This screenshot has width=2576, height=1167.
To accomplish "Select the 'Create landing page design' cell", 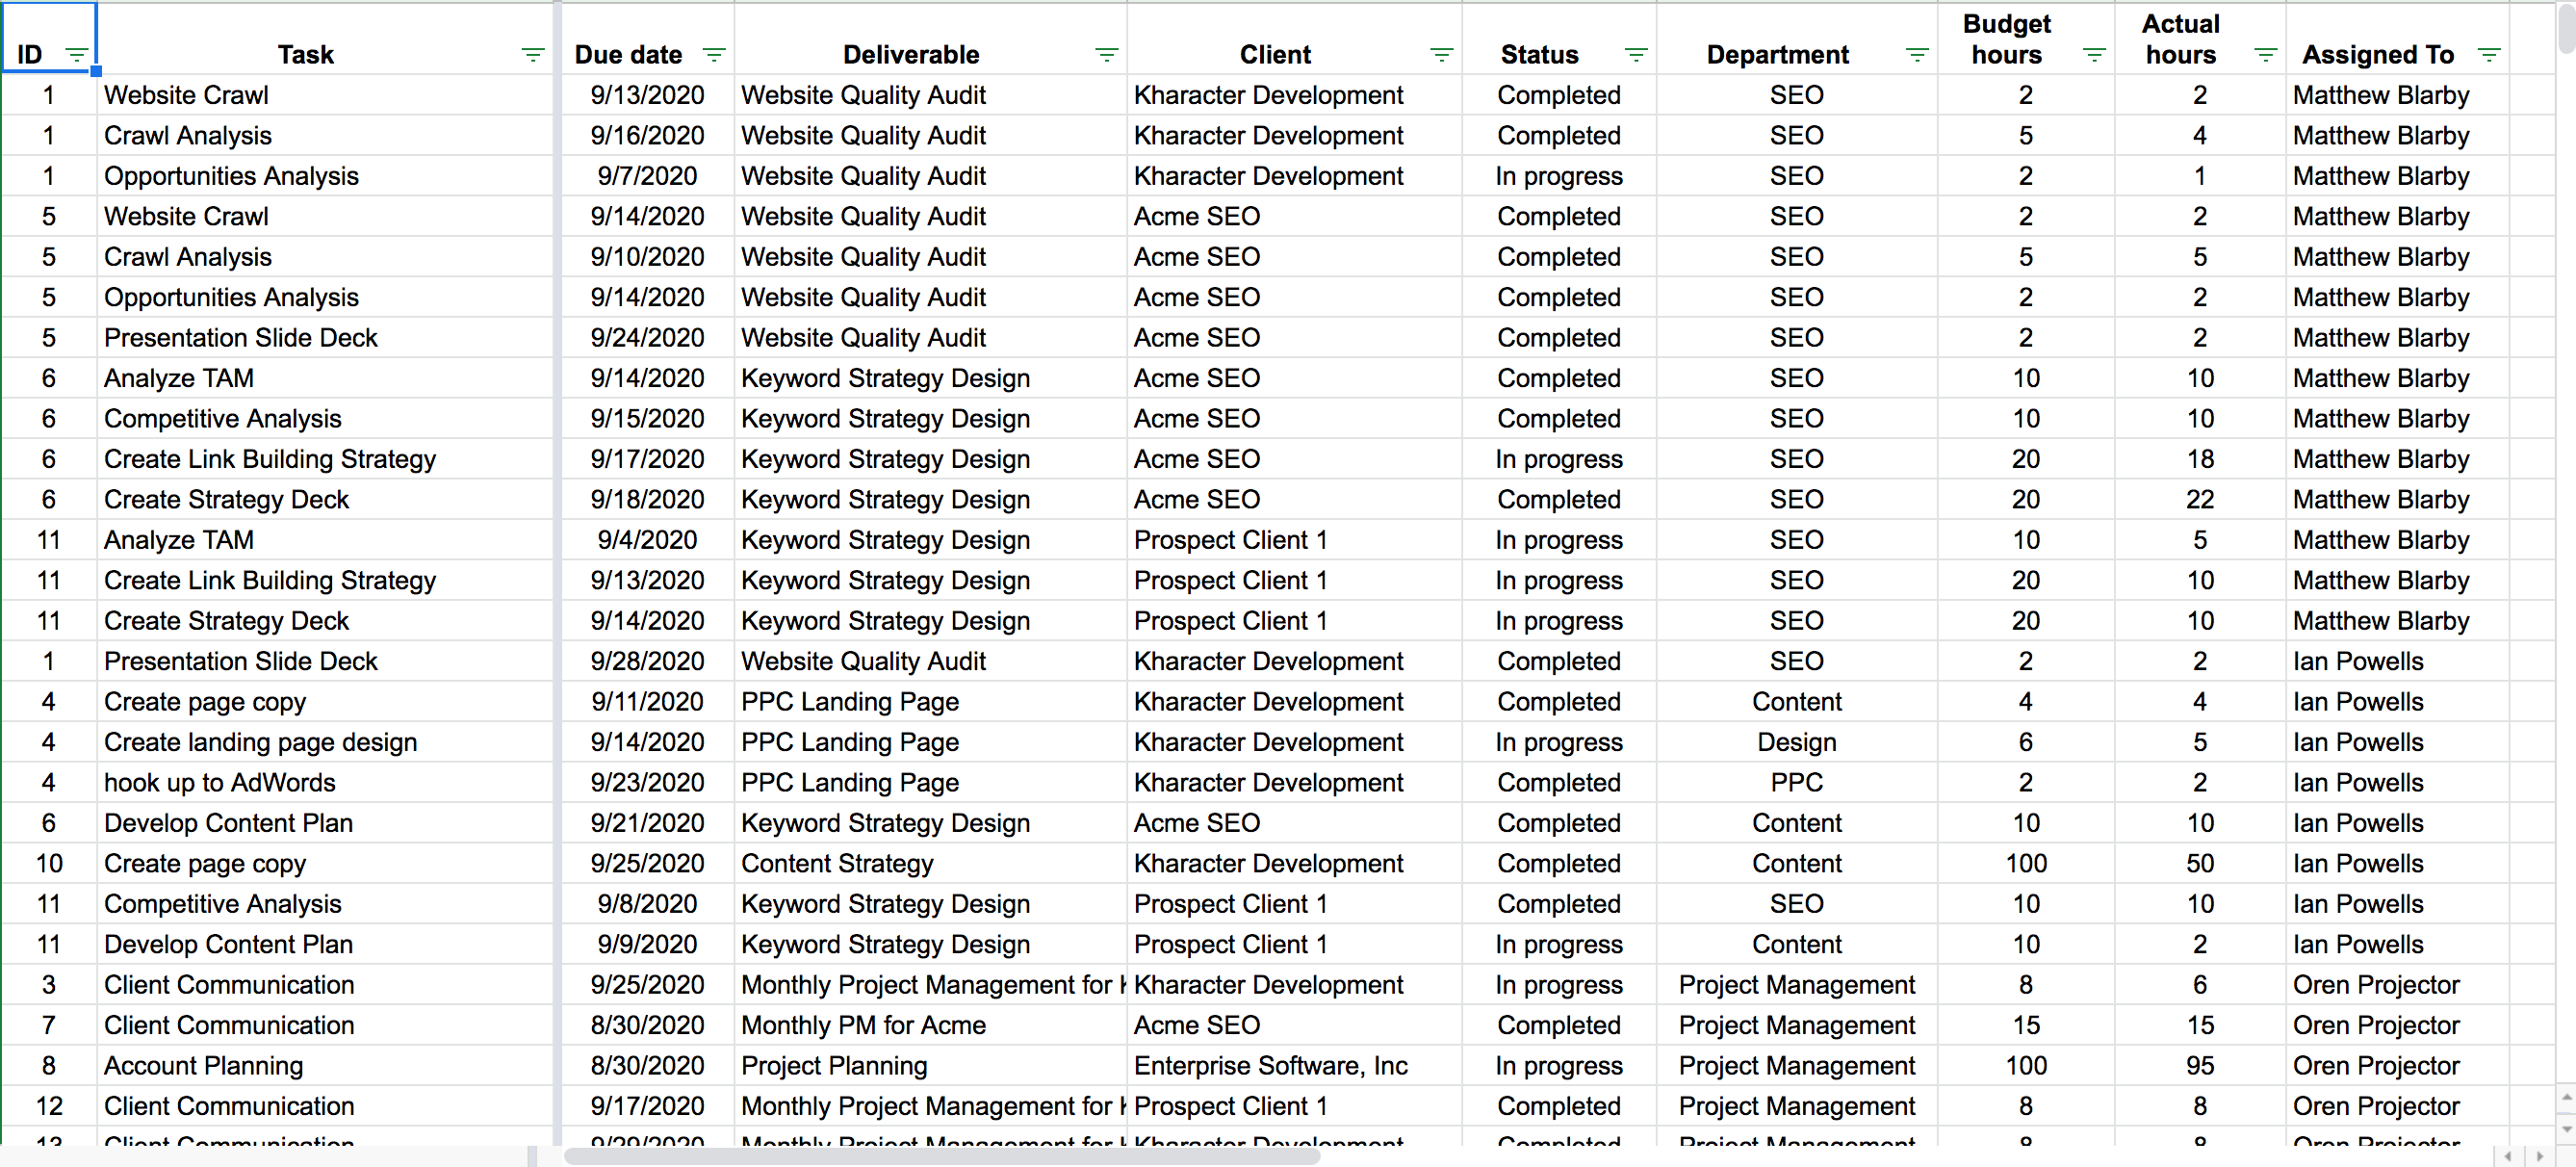I will click(325, 742).
